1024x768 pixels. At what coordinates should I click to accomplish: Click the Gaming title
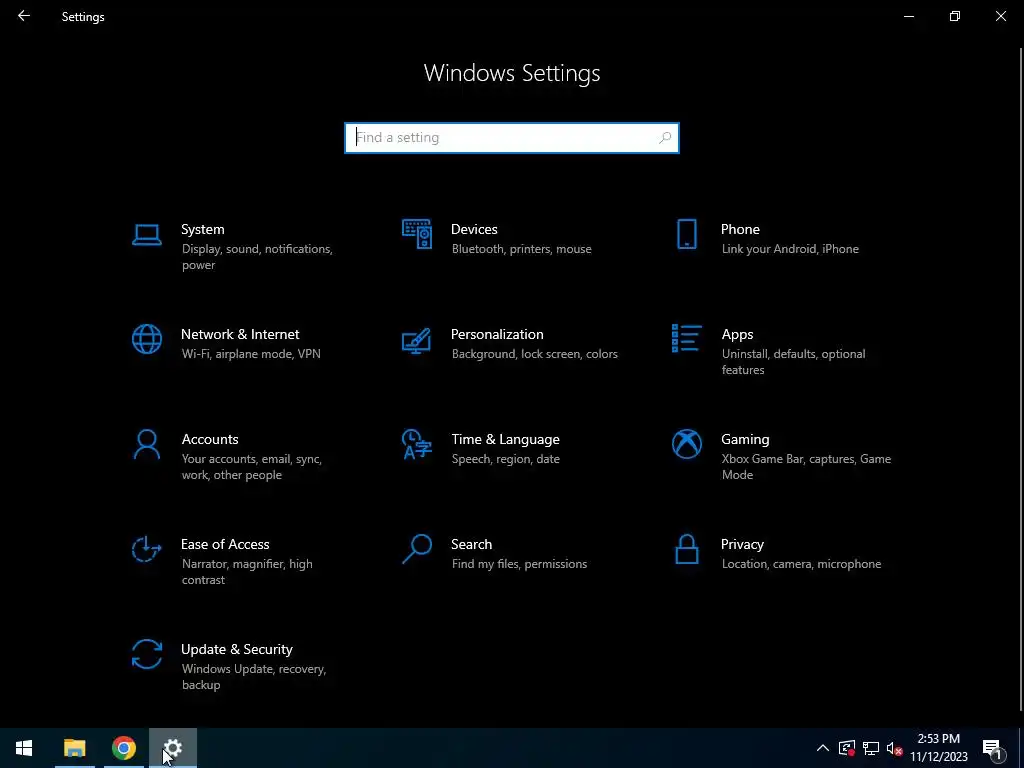click(745, 440)
